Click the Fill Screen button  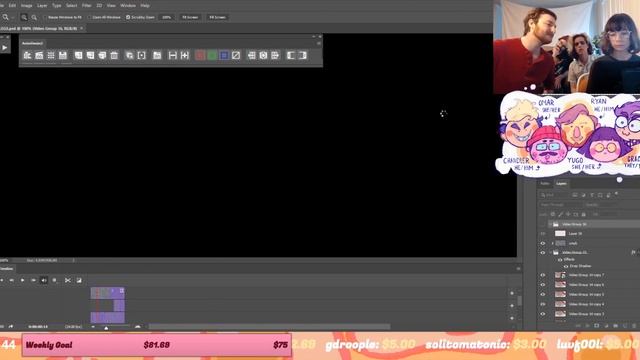(x=217, y=17)
